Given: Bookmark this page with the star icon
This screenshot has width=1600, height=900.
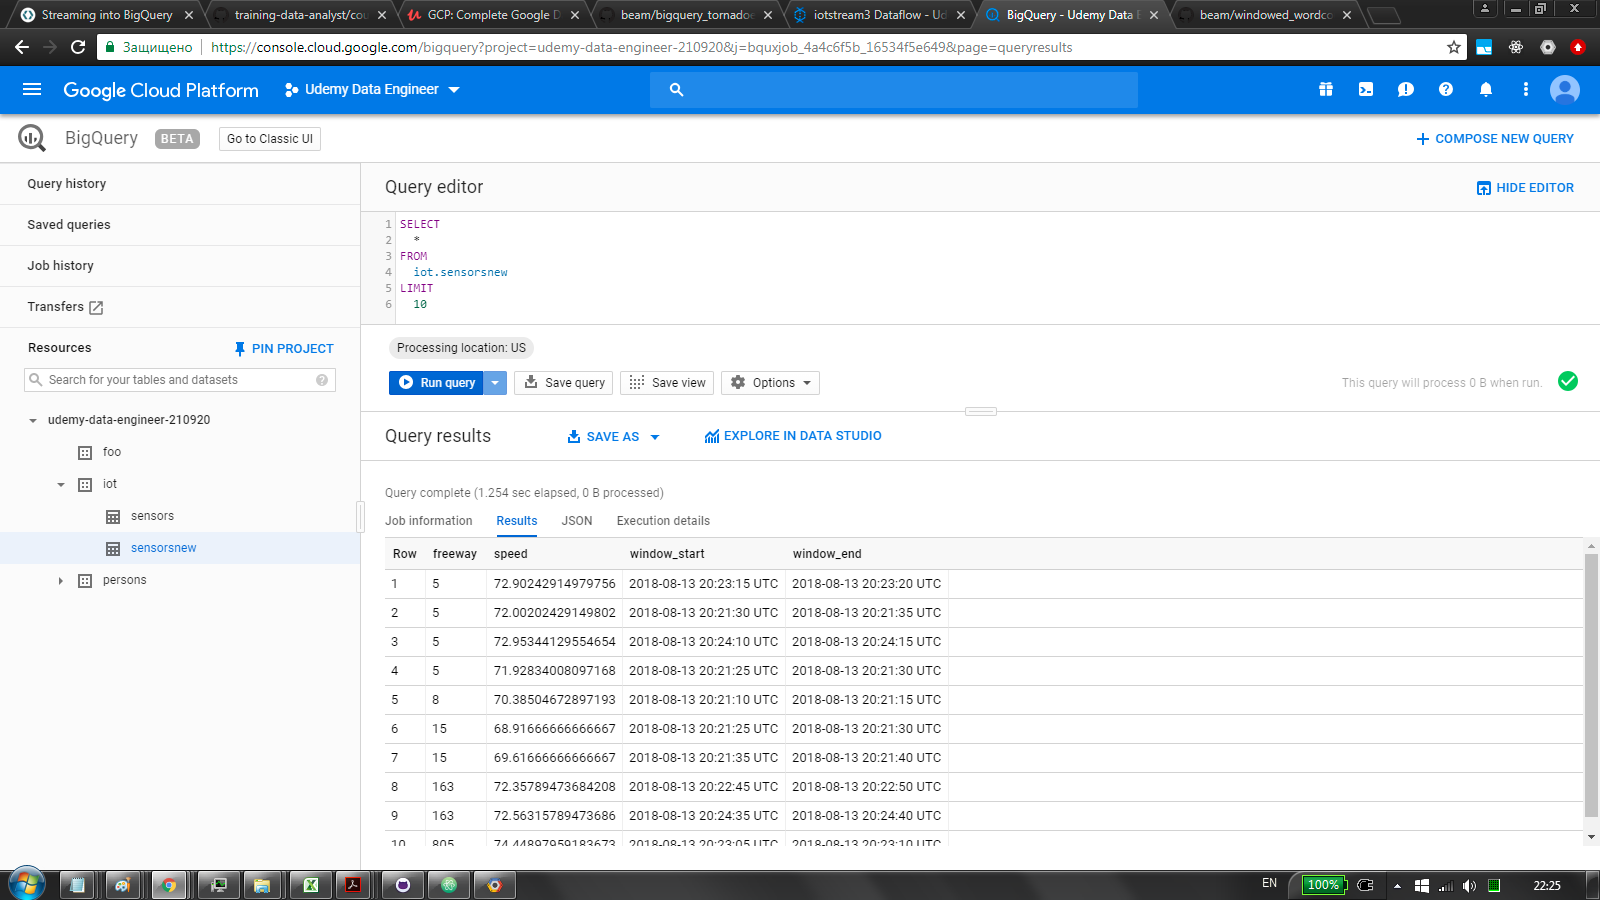Looking at the screenshot, I should tap(1454, 47).
